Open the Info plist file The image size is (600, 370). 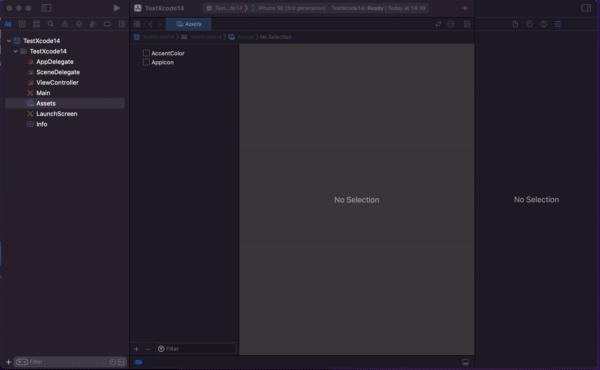click(x=41, y=124)
